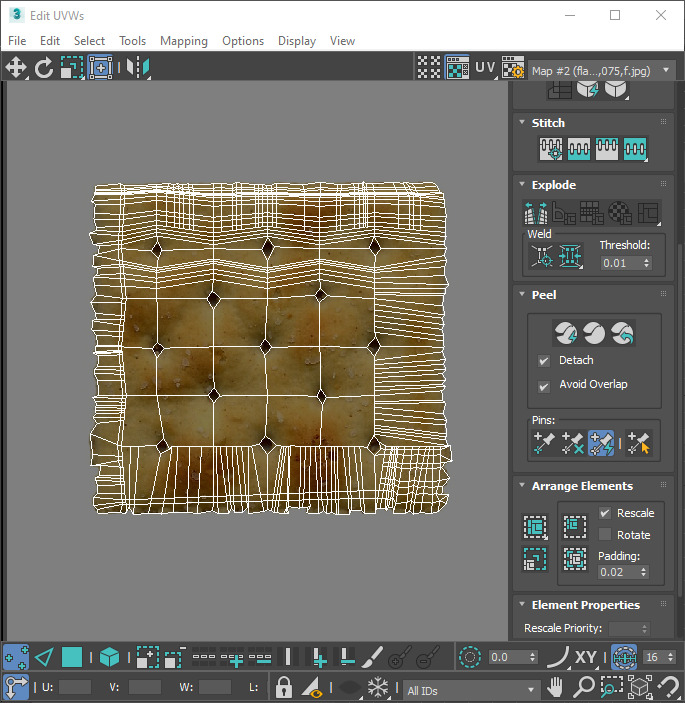Click Unpin Selected icon
The width and height of the screenshot is (685, 703).
(572, 443)
